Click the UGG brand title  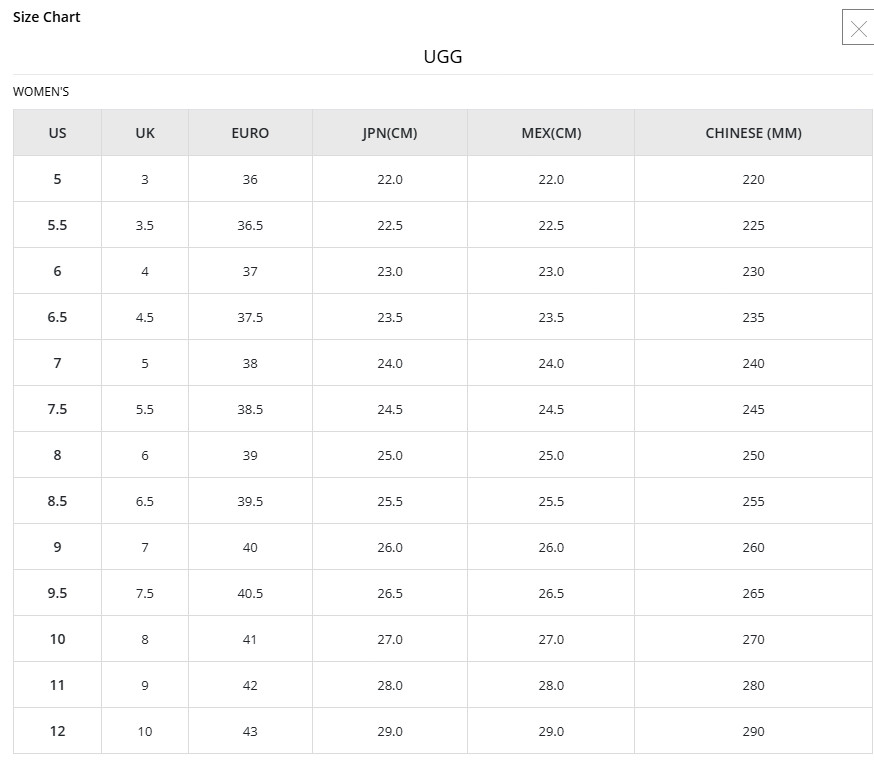[x=443, y=56]
